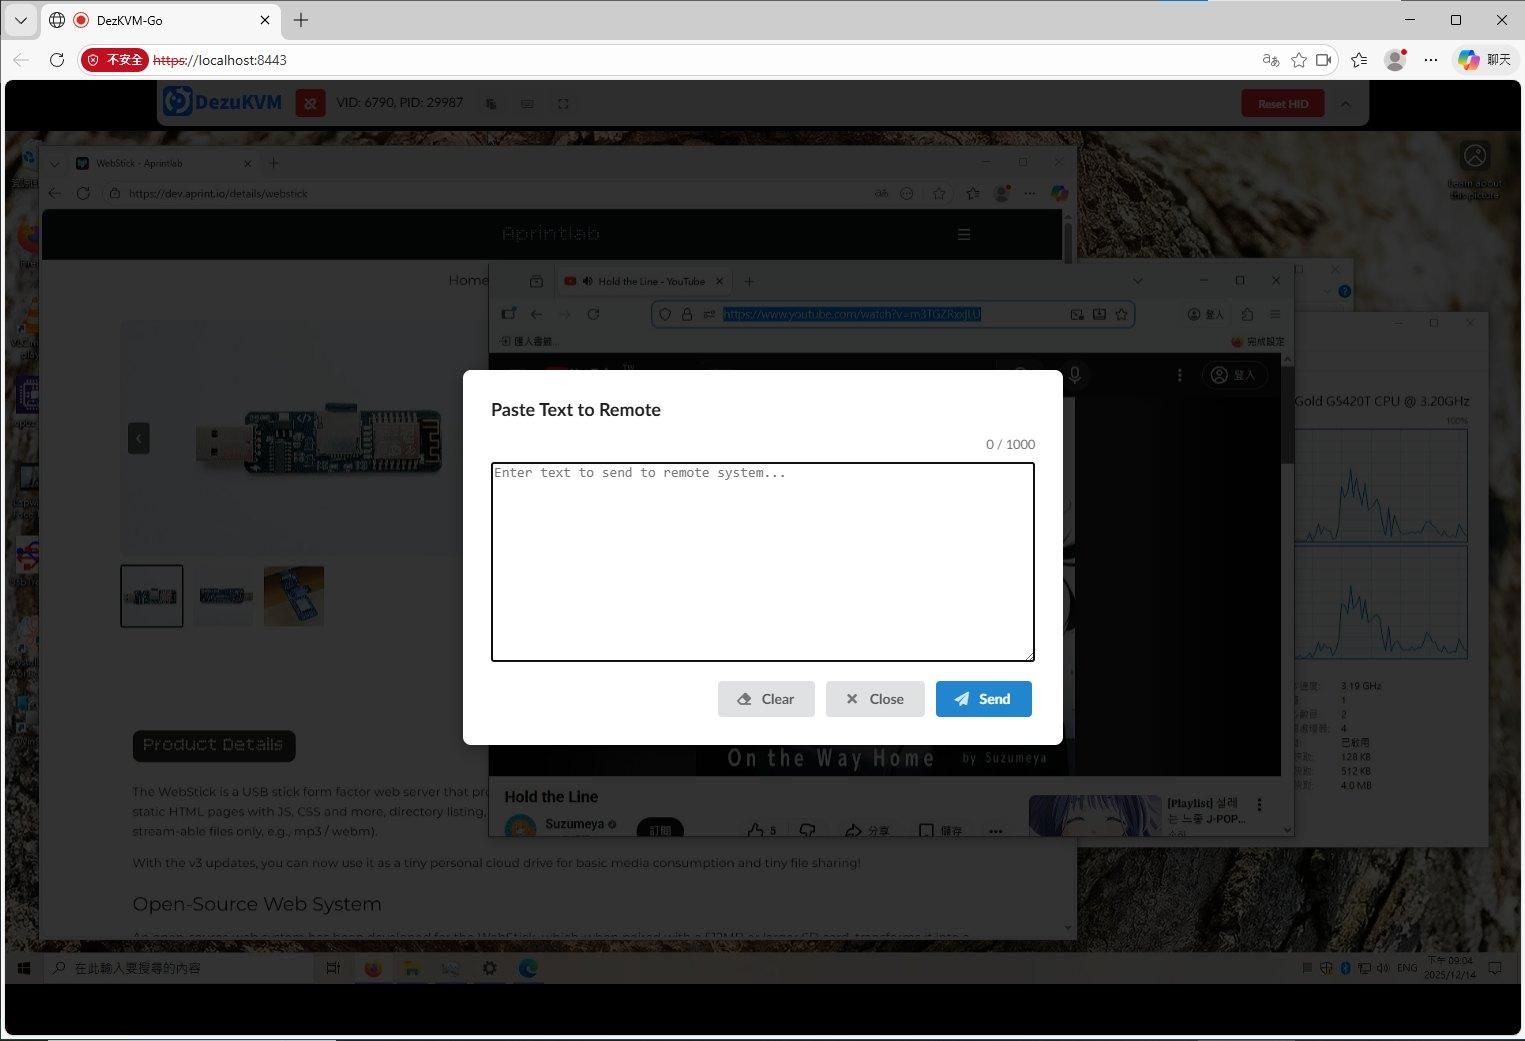This screenshot has height=1041, width=1525.
Task: Click YouTube 登入 sign-in button
Action: pos(1234,375)
